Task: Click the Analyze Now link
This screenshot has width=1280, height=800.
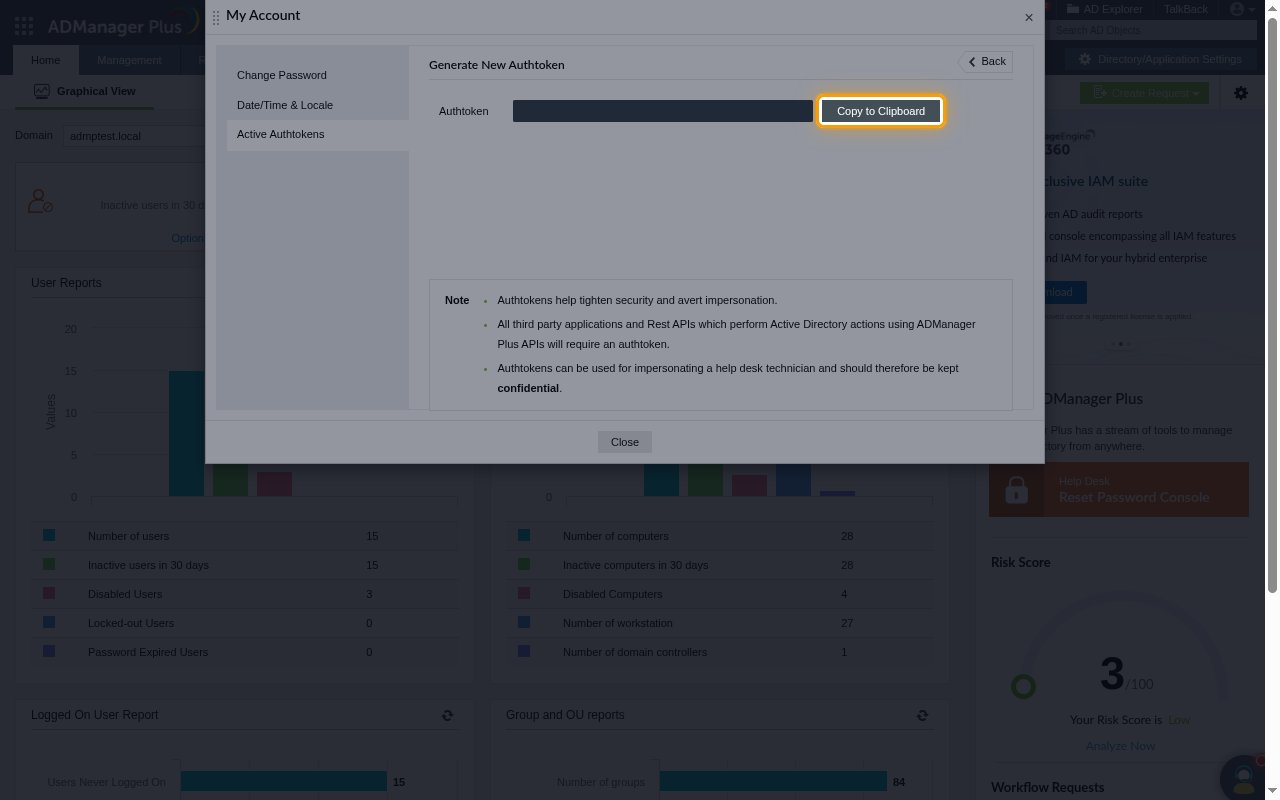Action: click(x=1120, y=746)
